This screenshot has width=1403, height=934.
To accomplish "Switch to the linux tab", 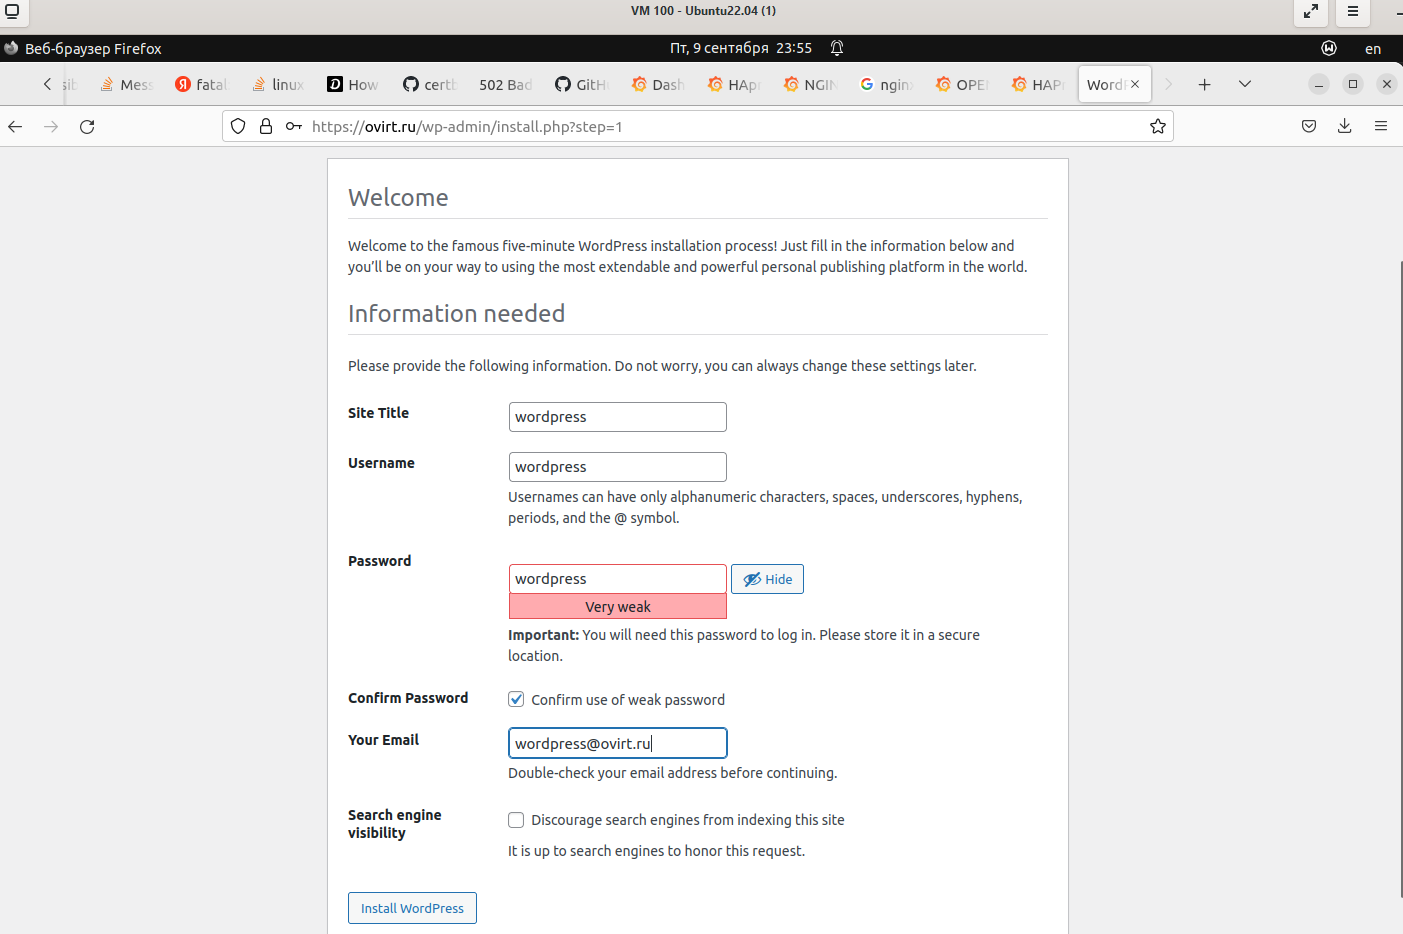I will [278, 85].
